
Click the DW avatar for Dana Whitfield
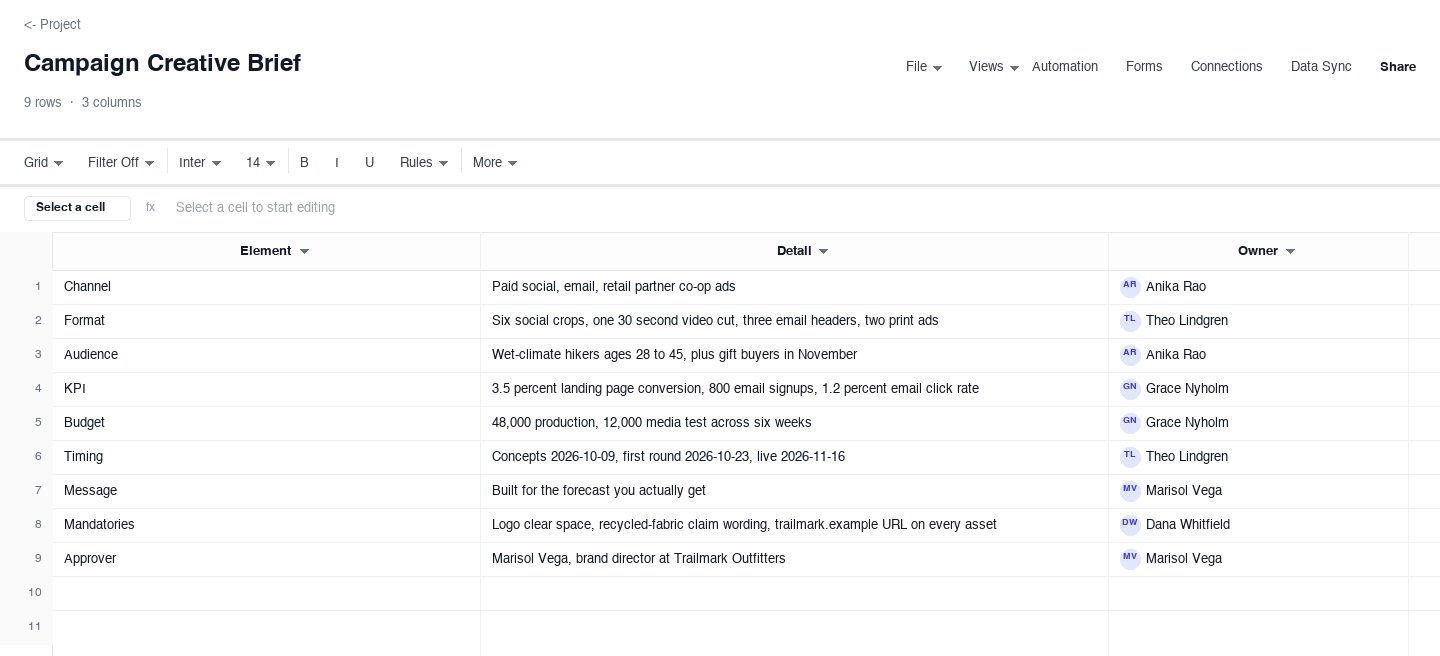coord(1130,525)
